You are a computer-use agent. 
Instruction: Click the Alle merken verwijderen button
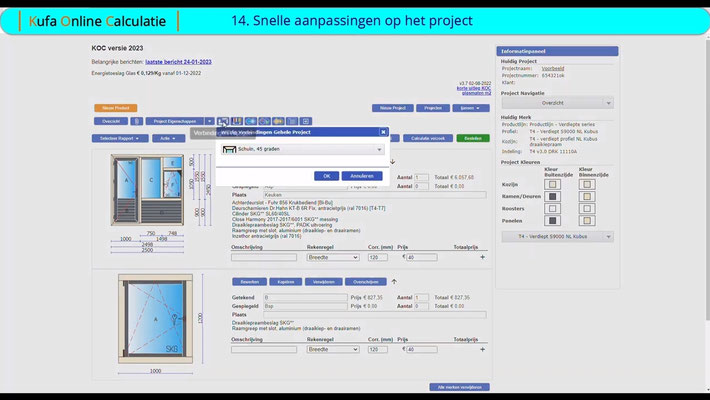click(x=460, y=387)
